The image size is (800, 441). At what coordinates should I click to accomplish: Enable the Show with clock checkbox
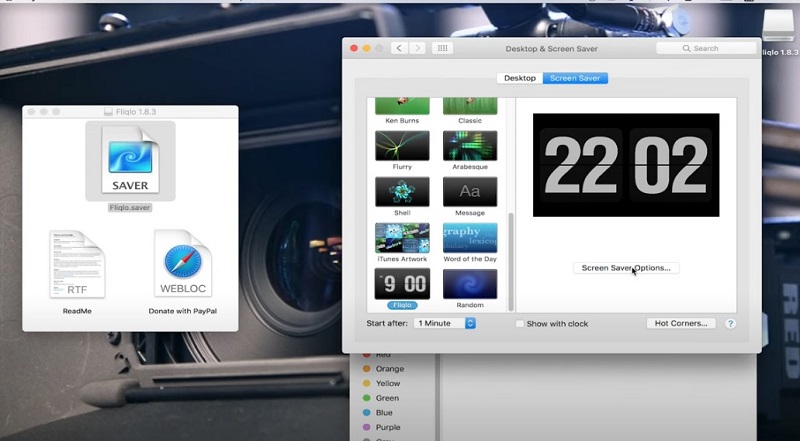click(520, 324)
